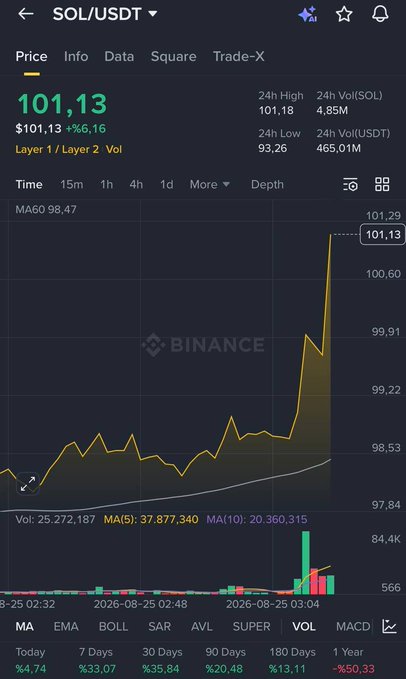Screen dimensions: 406x679
Task: Click the 30 Days change %35,84
Action: 161,669
